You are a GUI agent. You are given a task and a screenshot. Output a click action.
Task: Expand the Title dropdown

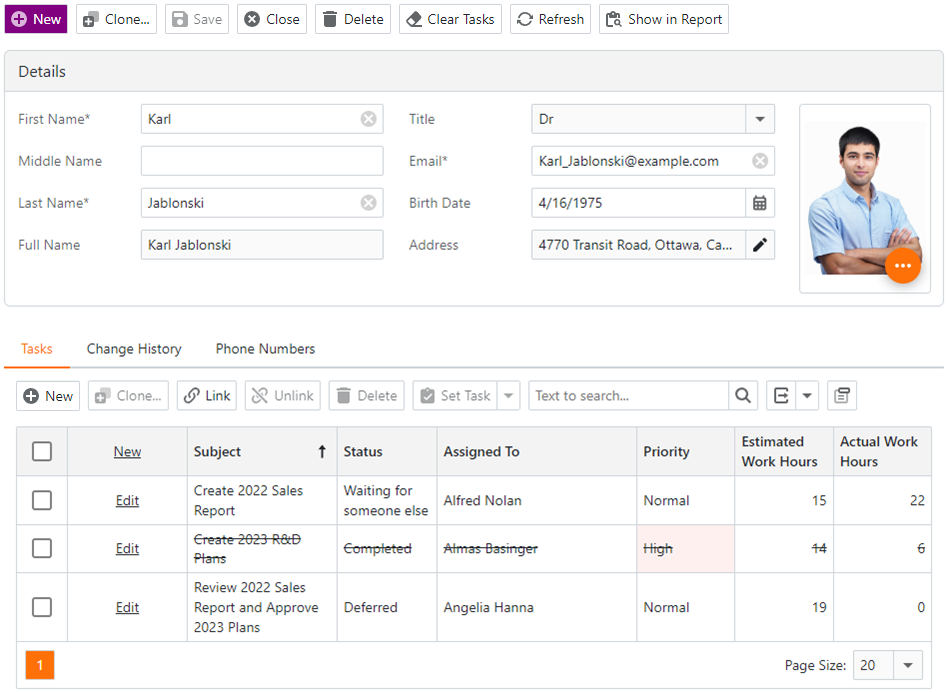pyautogui.click(x=760, y=119)
